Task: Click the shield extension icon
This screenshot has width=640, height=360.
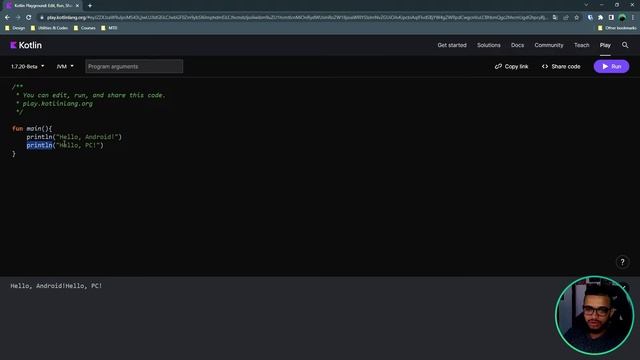Action: coord(590,18)
